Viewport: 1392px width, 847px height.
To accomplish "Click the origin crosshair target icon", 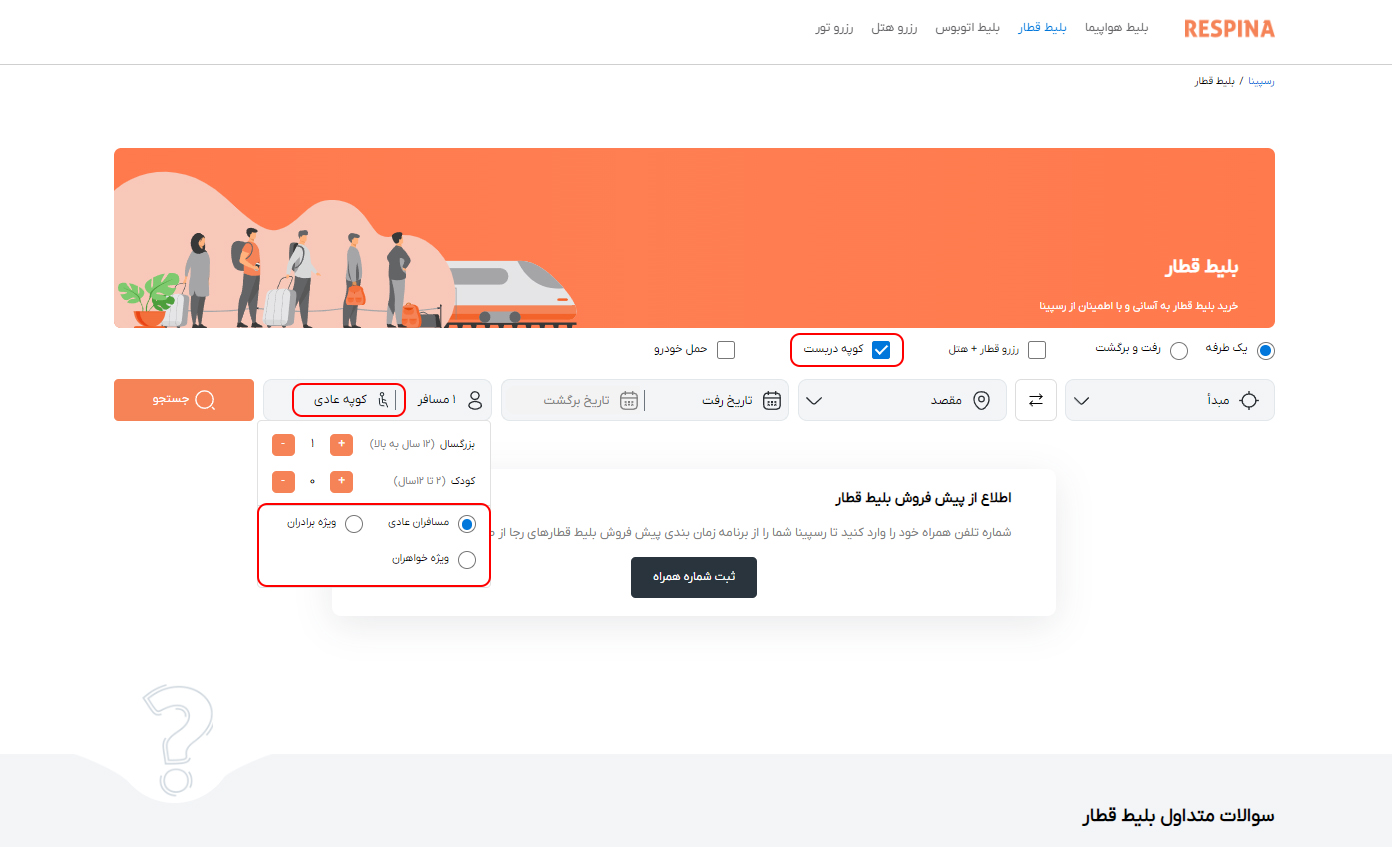I will tap(1249, 400).
